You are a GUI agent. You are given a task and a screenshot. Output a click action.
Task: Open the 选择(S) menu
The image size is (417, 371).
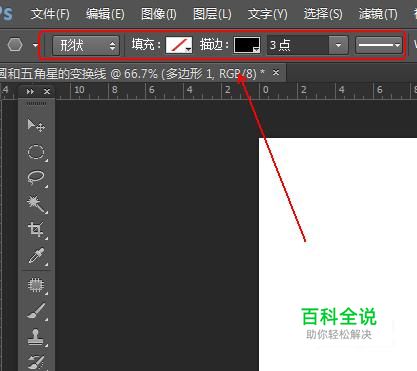tap(323, 14)
